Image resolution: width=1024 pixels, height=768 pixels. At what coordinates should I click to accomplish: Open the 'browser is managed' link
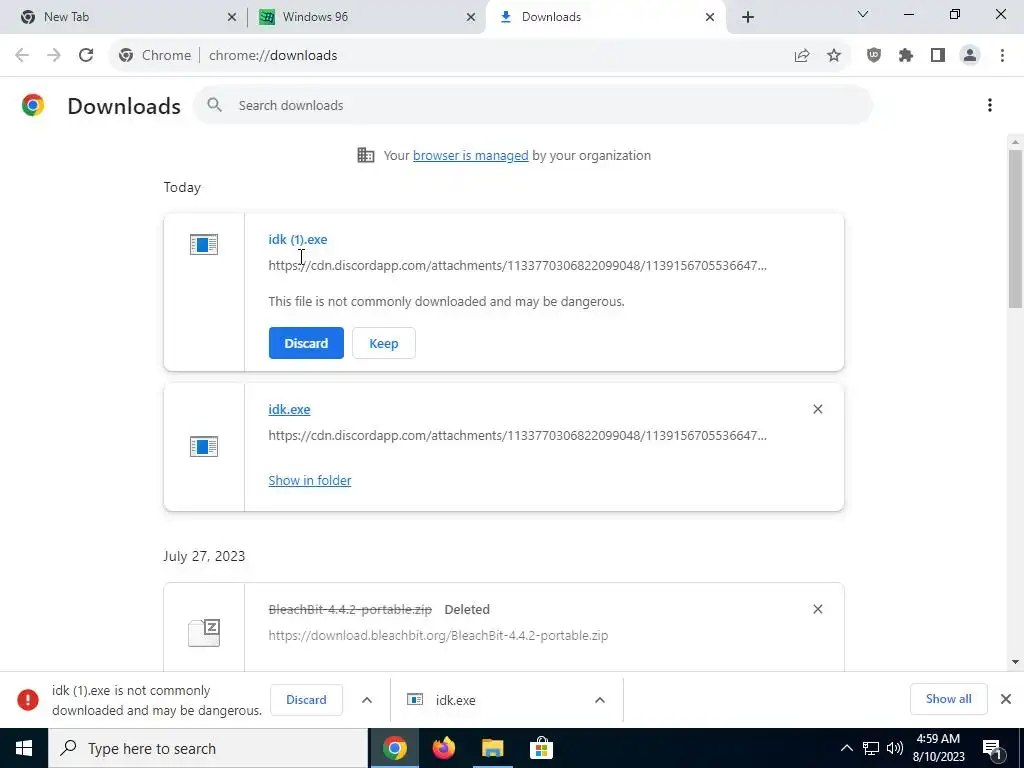(470, 155)
